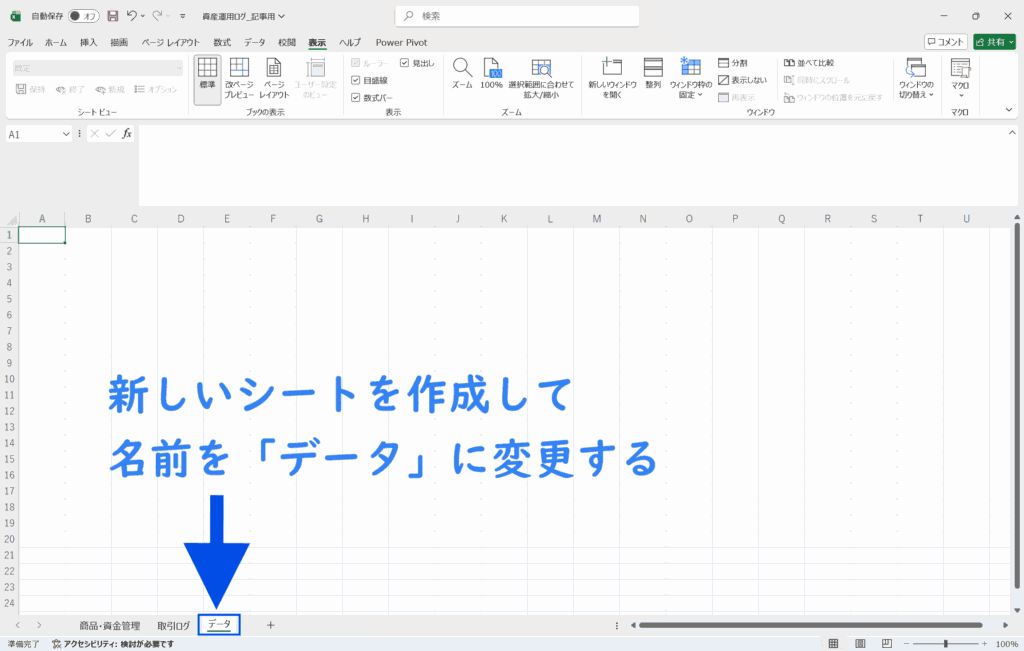The height and width of the screenshot is (651, 1024).
Task: Toggle the 自動保存 switch
Action: (83, 16)
